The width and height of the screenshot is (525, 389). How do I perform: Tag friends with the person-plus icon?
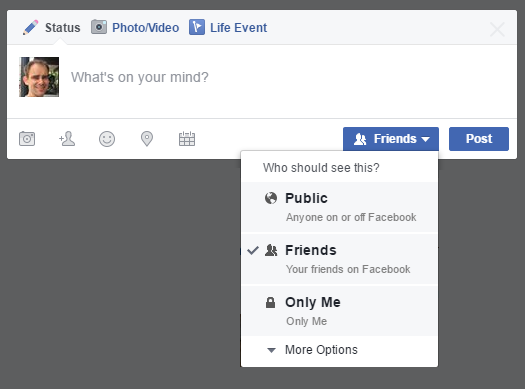pyautogui.click(x=67, y=139)
